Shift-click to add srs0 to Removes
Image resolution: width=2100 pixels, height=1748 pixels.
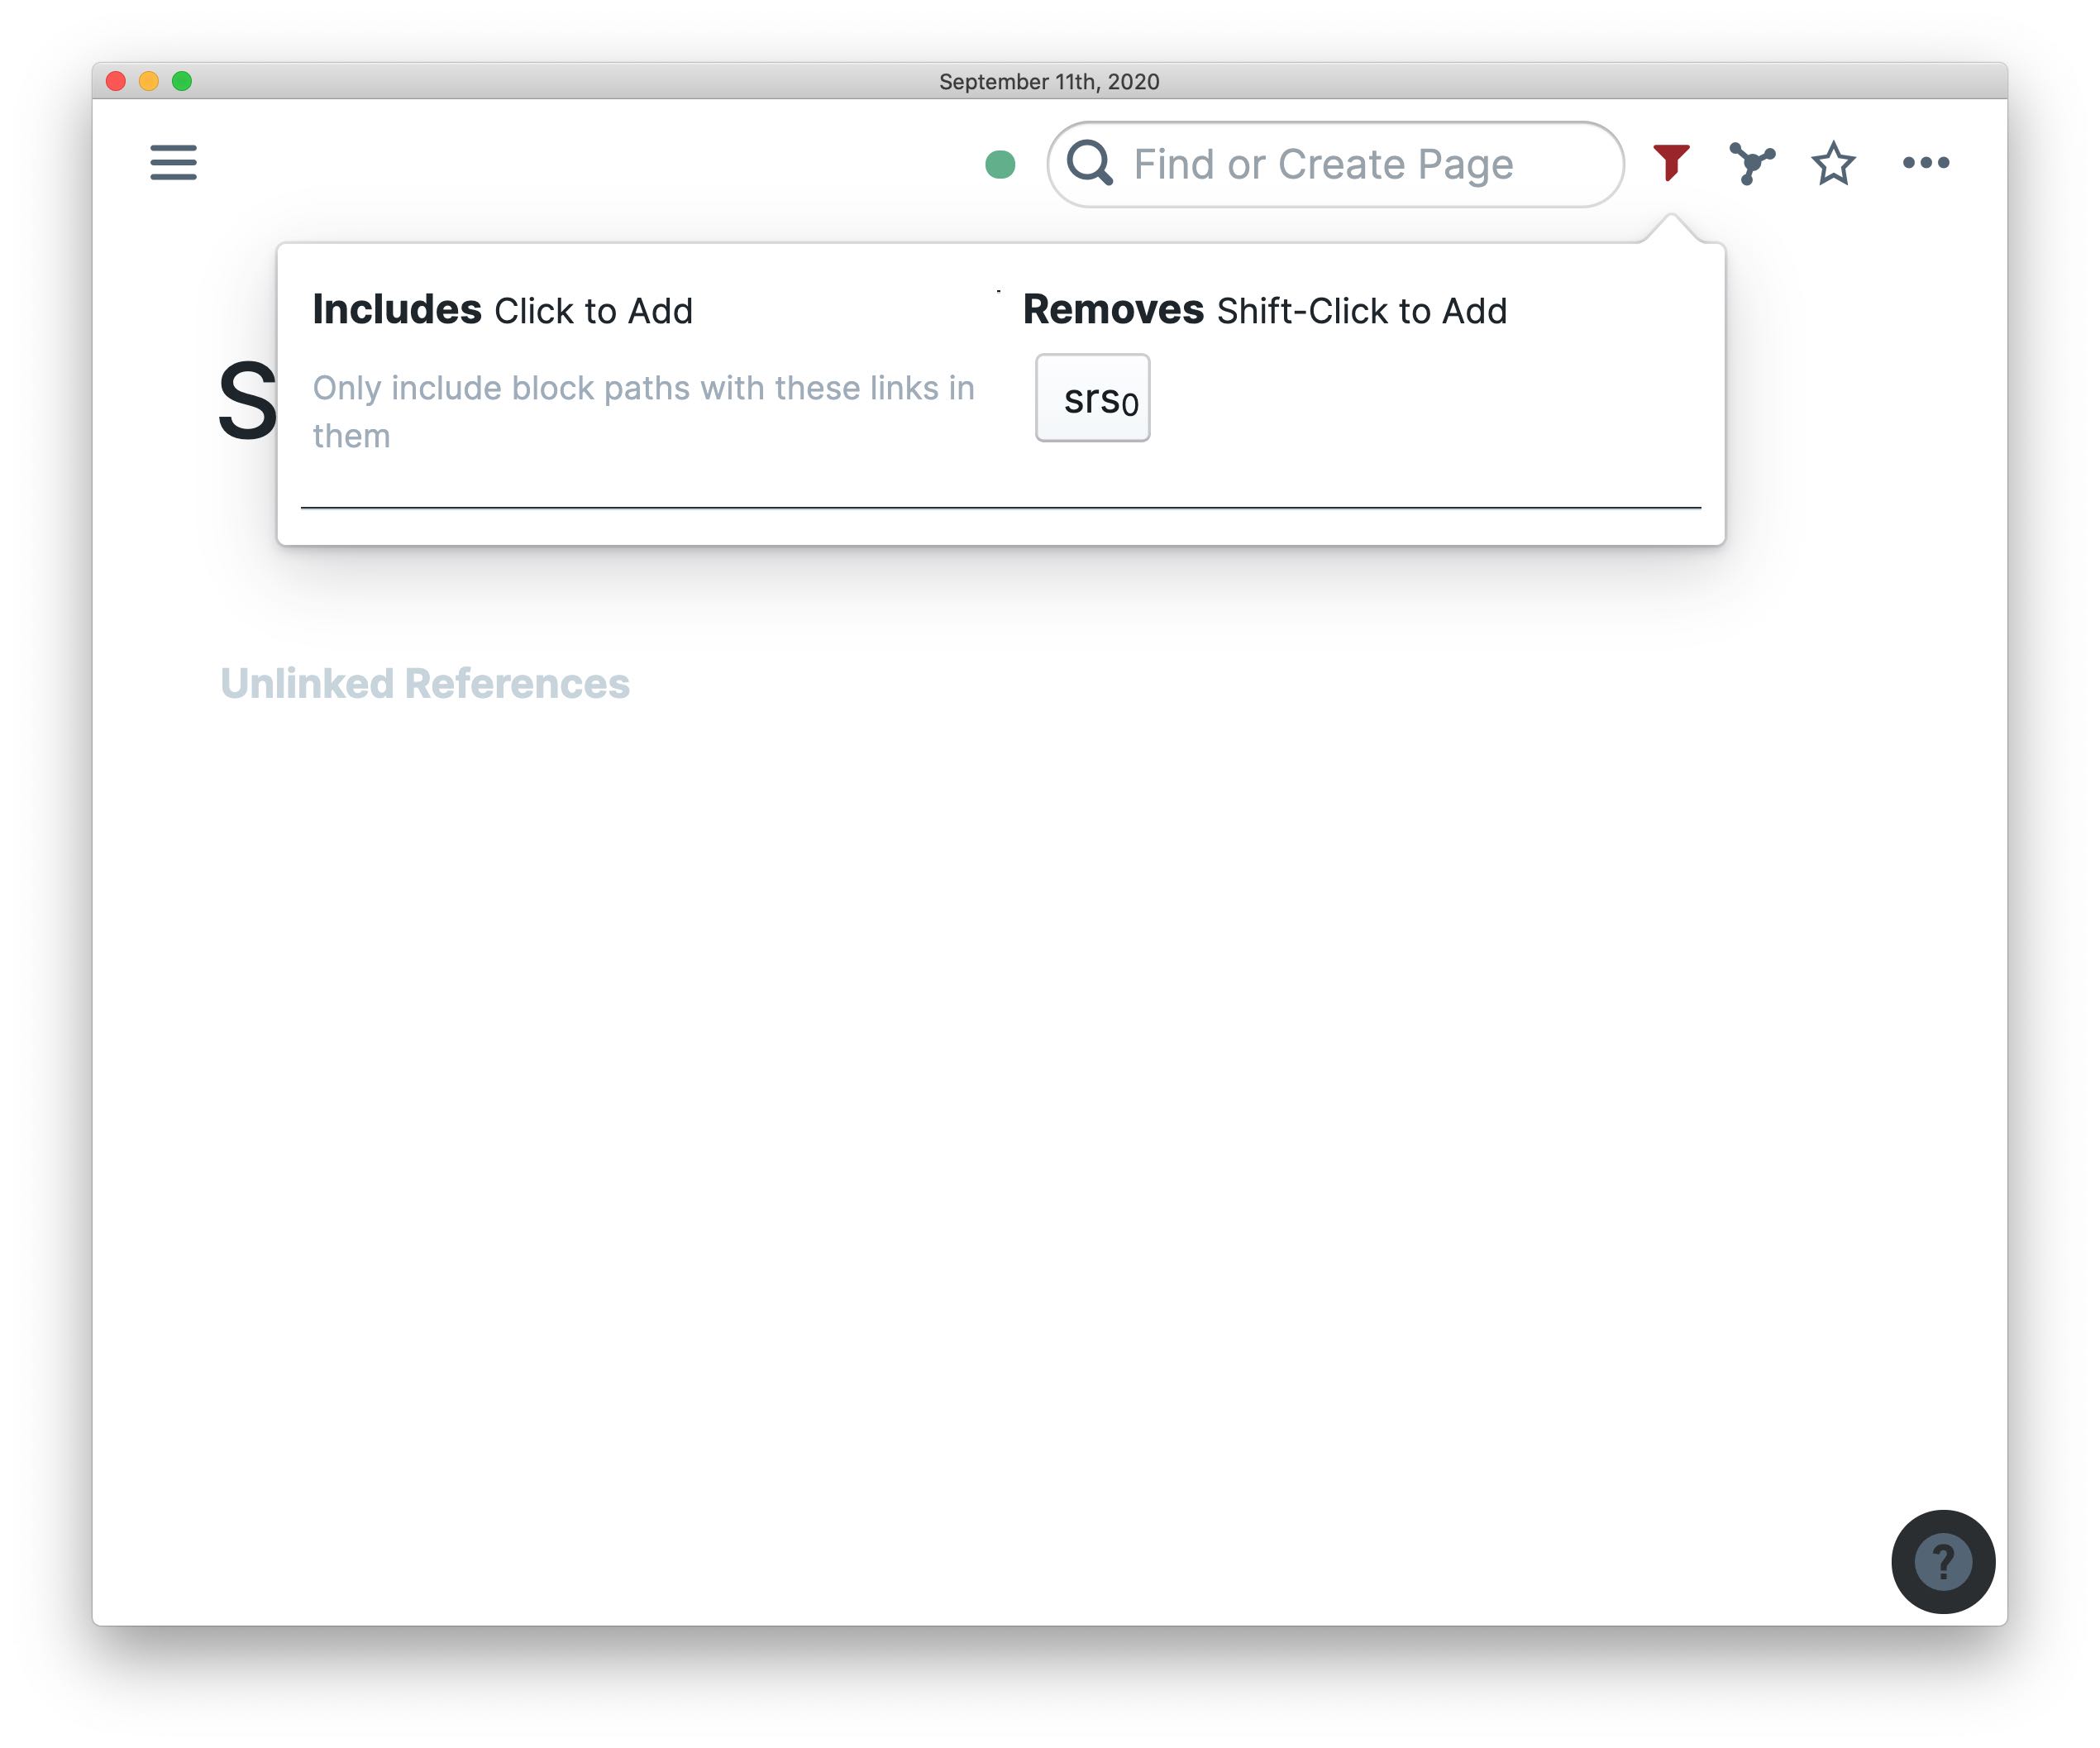[1094, 398]
